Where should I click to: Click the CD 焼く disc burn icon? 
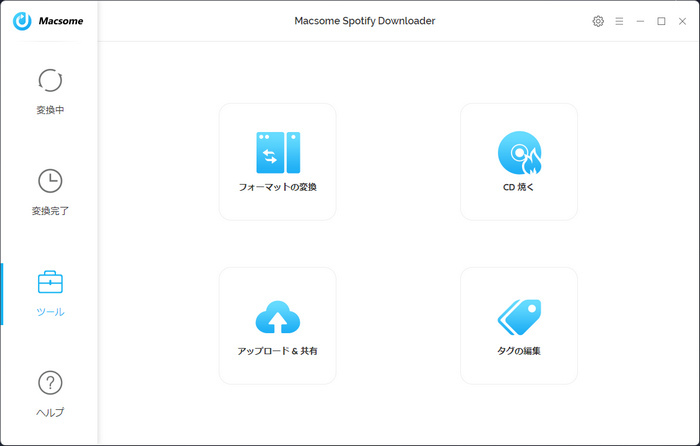(x=519, y=153)
